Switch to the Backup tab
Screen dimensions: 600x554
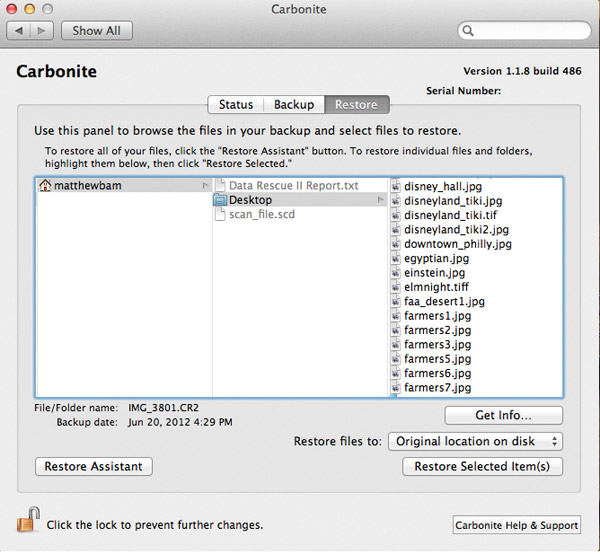point(294,104)
